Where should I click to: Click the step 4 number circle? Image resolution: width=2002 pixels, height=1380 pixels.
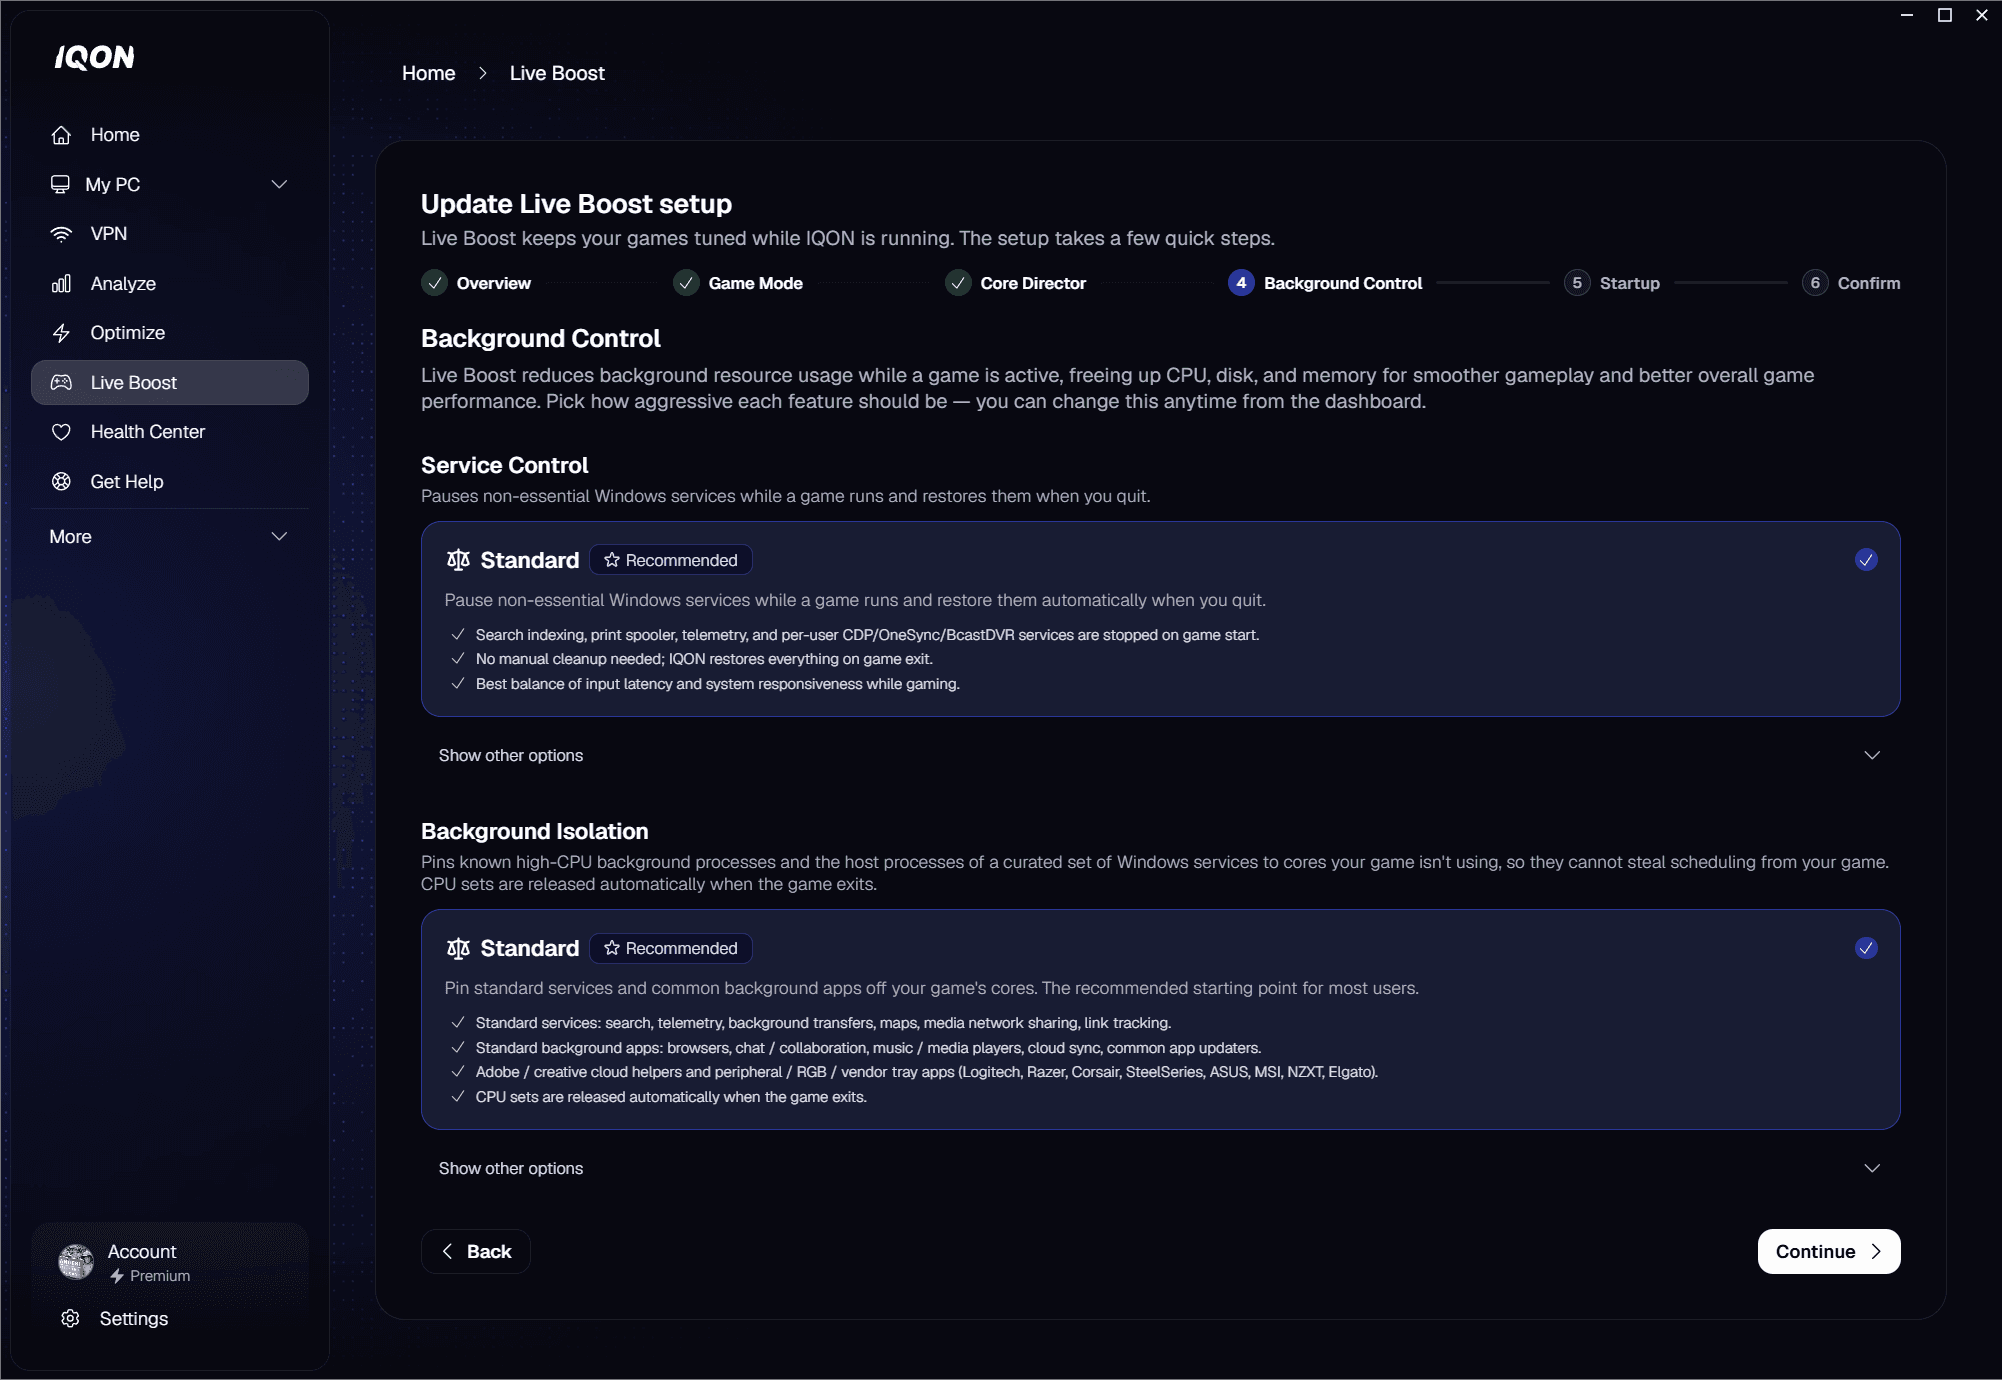1241,283
